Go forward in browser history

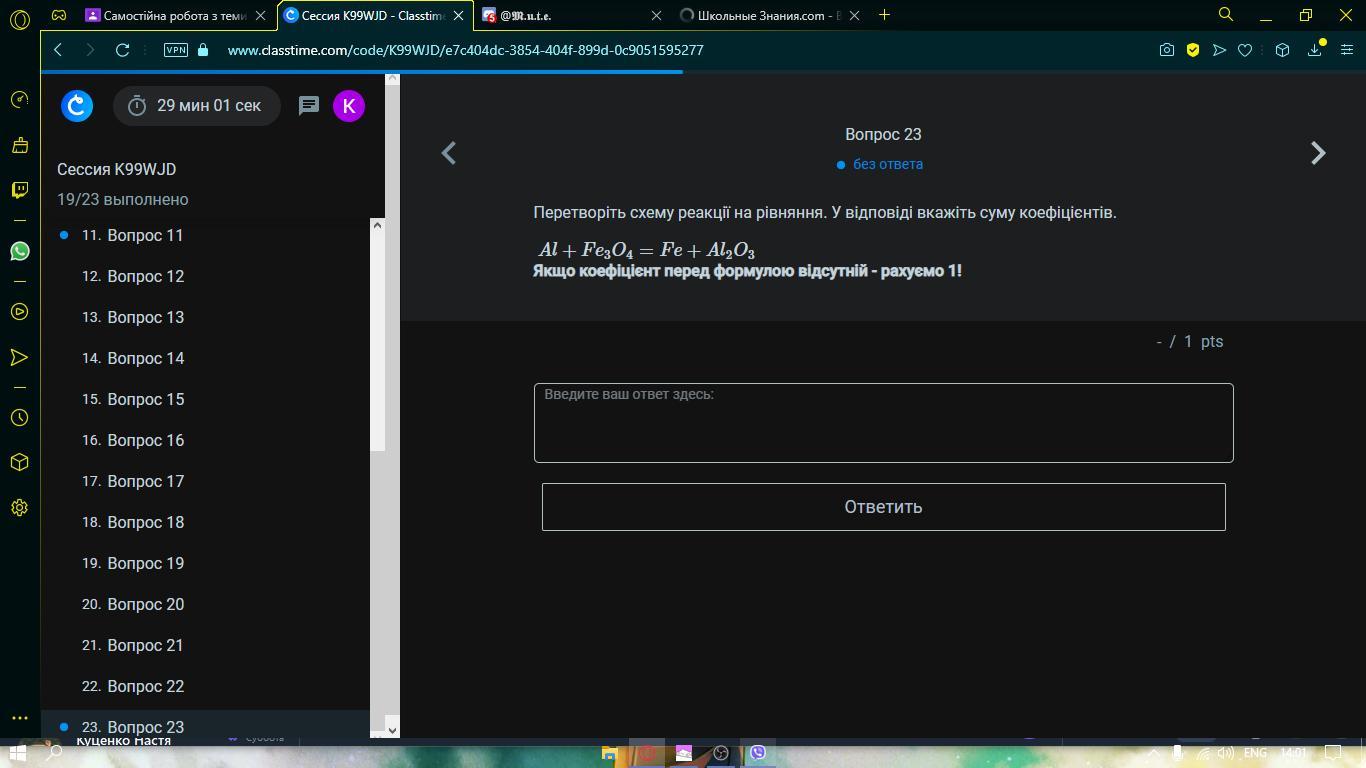tap(90, 49)
